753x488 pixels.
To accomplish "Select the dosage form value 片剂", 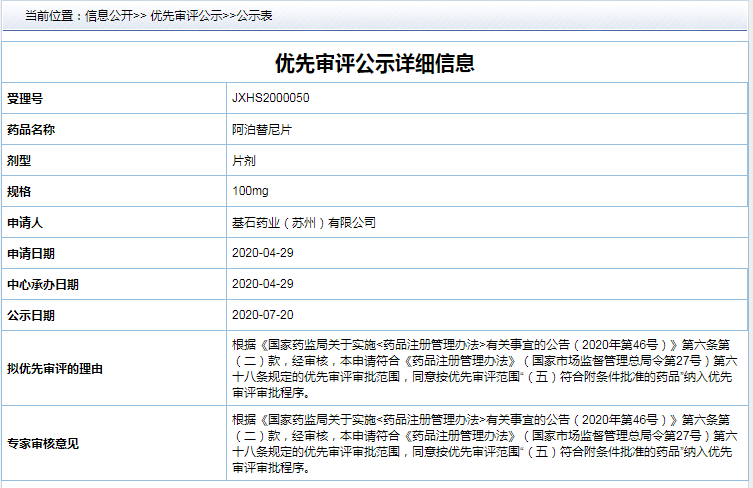I will click(x=244, y=161).
